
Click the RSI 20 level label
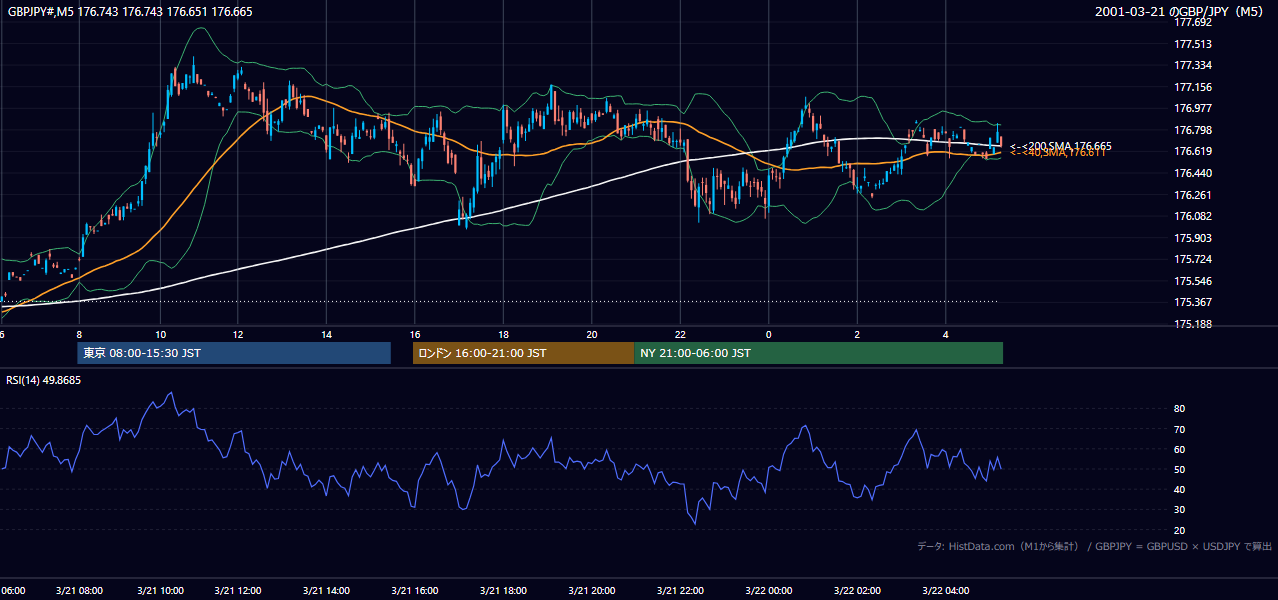(1179, 530)
